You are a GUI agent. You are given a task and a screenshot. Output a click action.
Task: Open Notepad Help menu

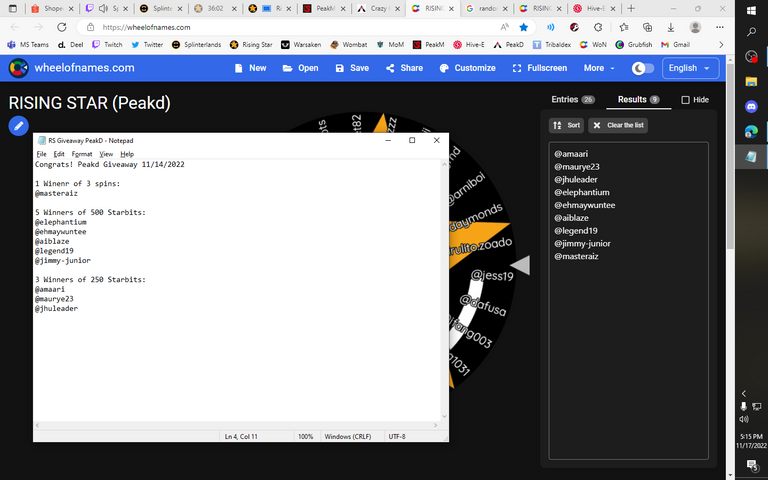(x=127, y=154)
